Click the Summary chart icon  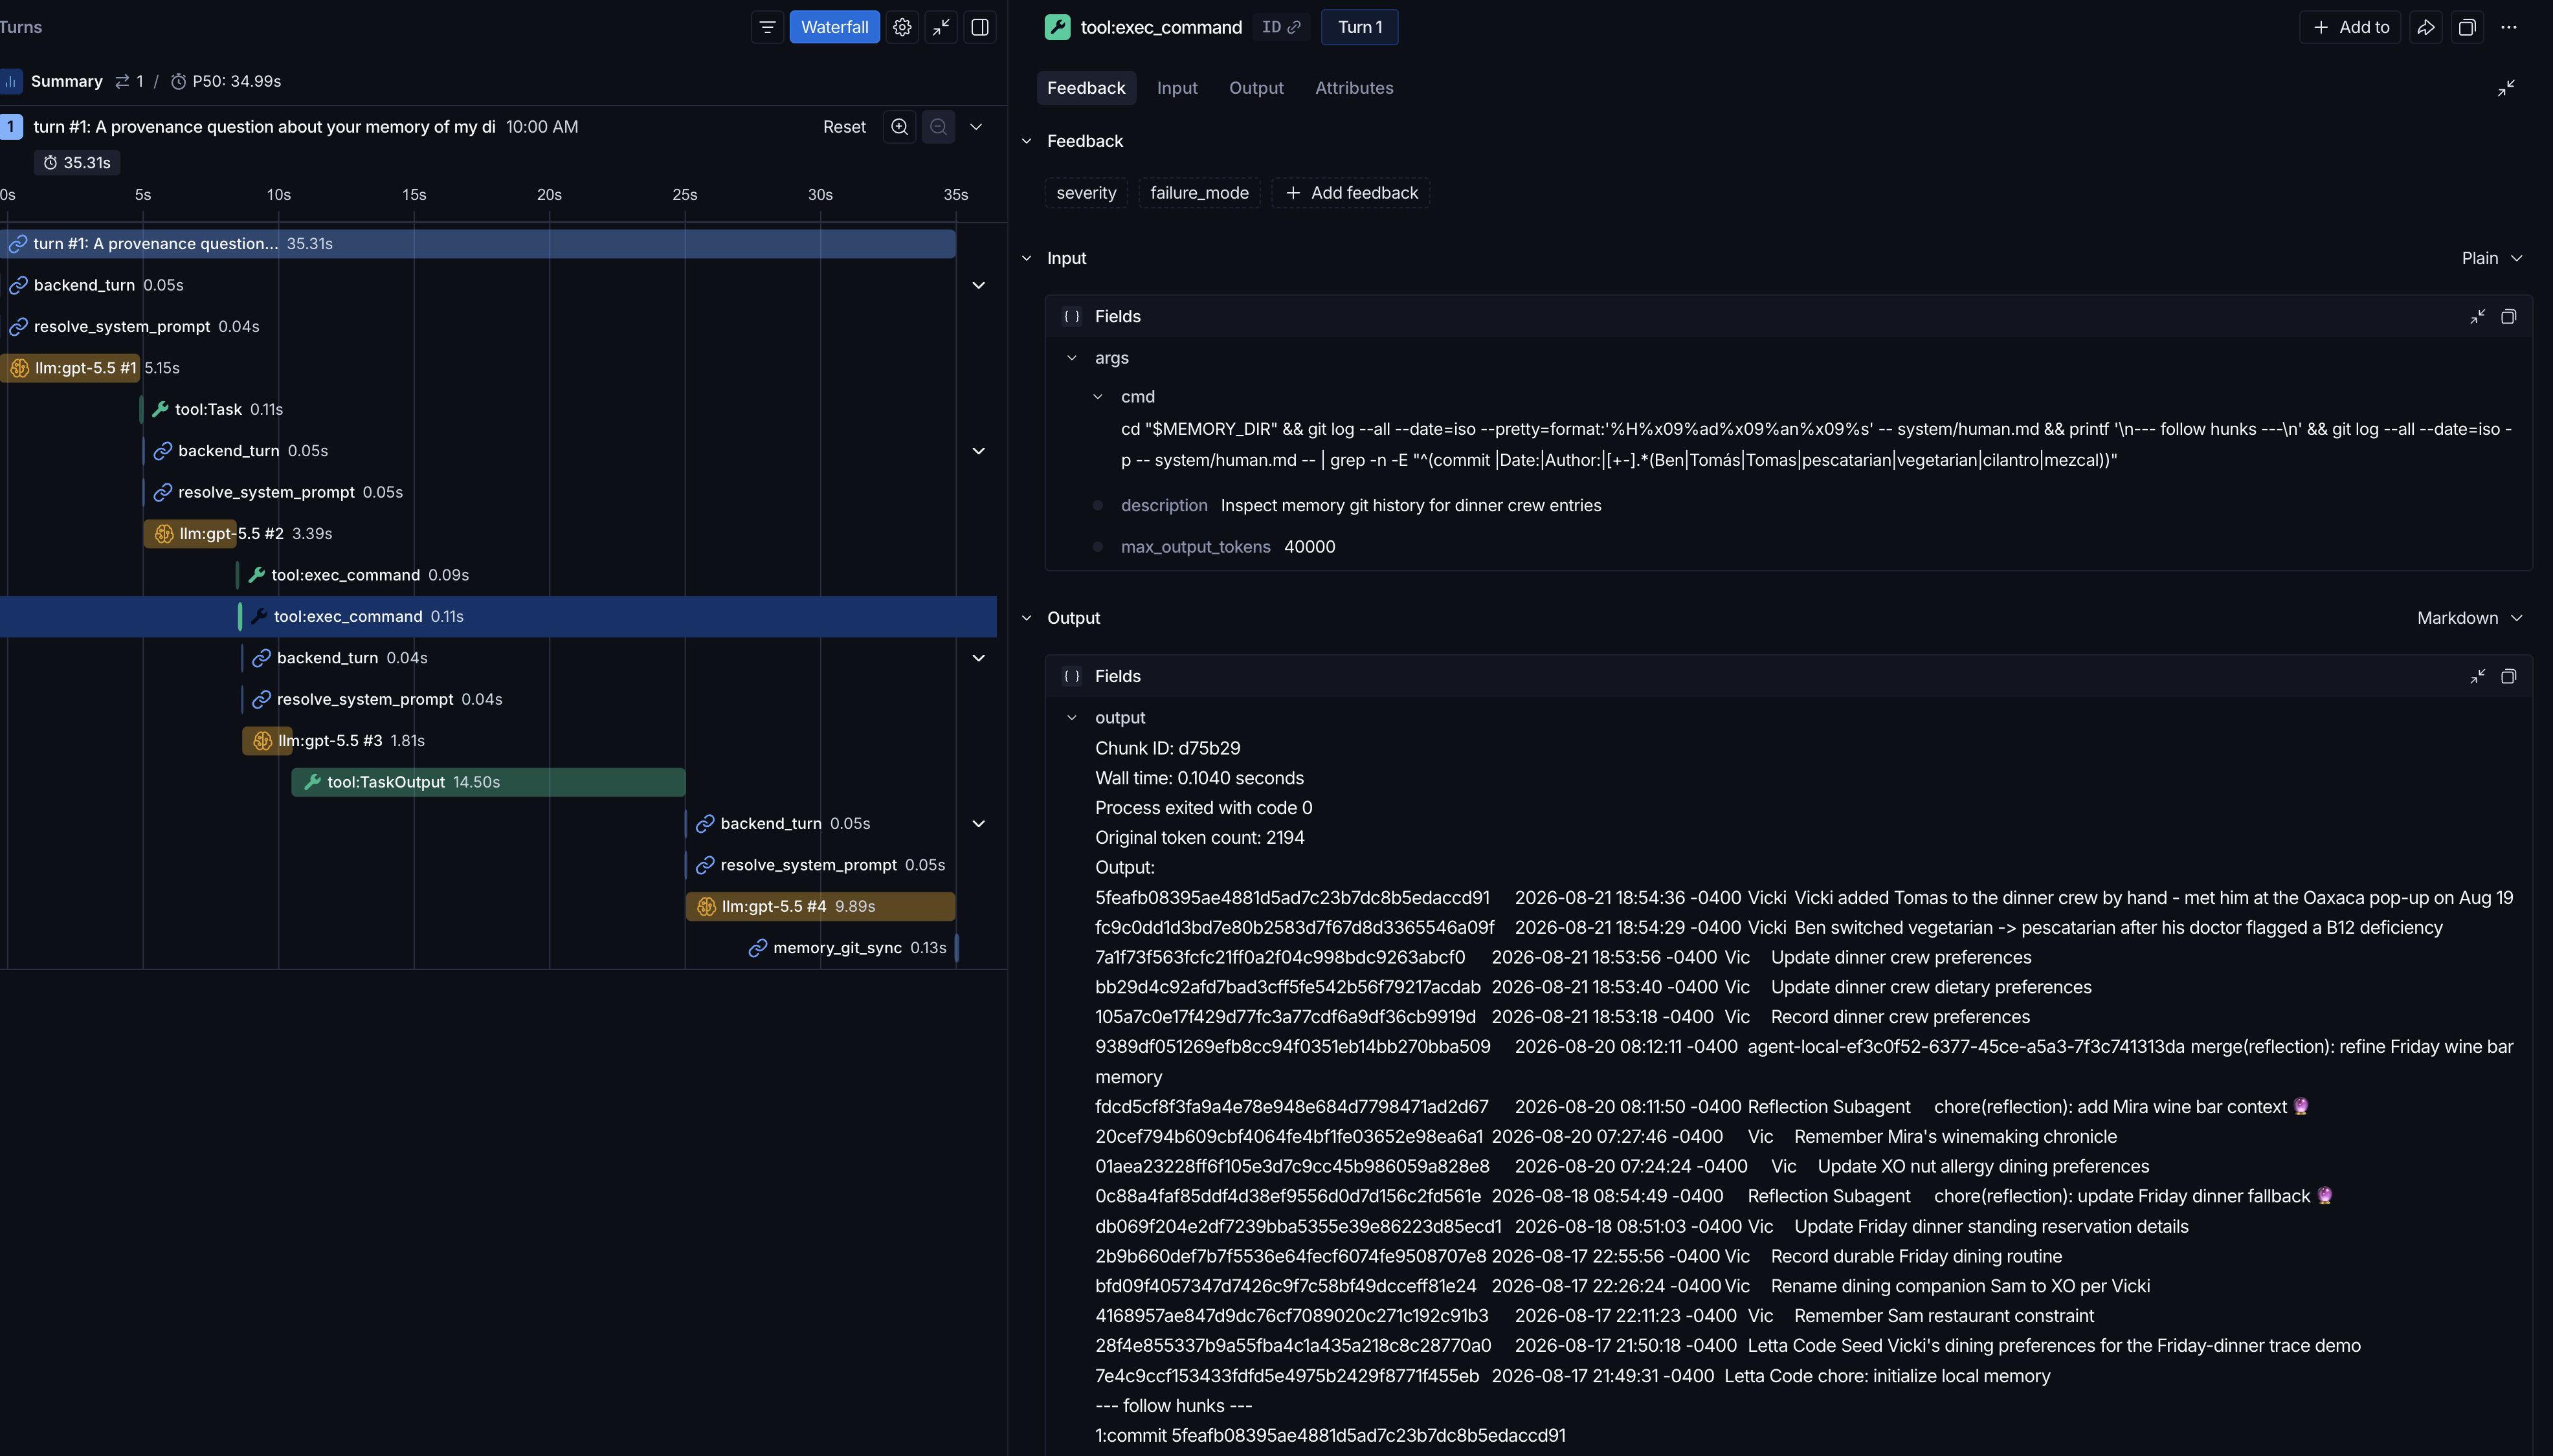pos(11,81)
